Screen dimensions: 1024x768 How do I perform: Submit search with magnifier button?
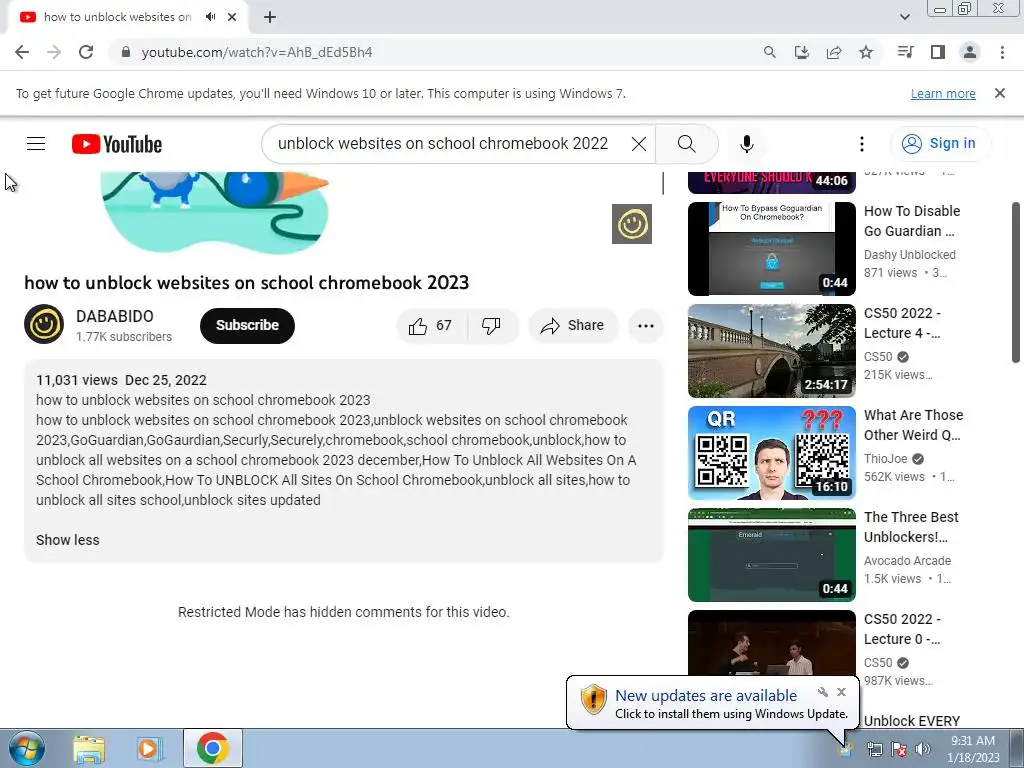(686, 144)
